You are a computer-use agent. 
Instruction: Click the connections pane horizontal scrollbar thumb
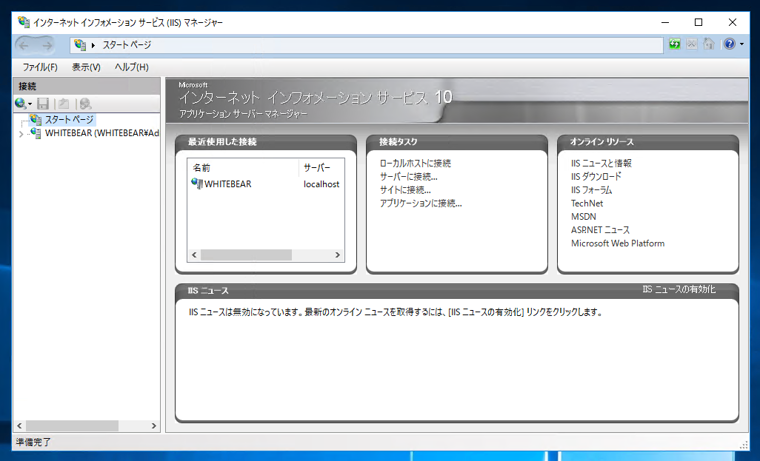pos(72,426)
